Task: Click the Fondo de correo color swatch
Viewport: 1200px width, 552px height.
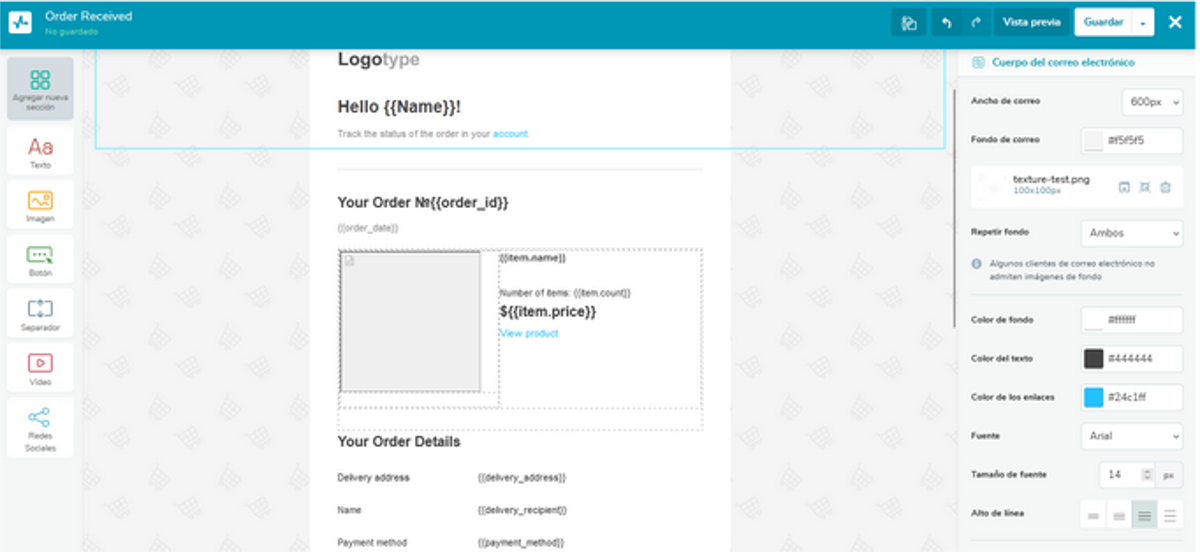Action: (1094, 140)
